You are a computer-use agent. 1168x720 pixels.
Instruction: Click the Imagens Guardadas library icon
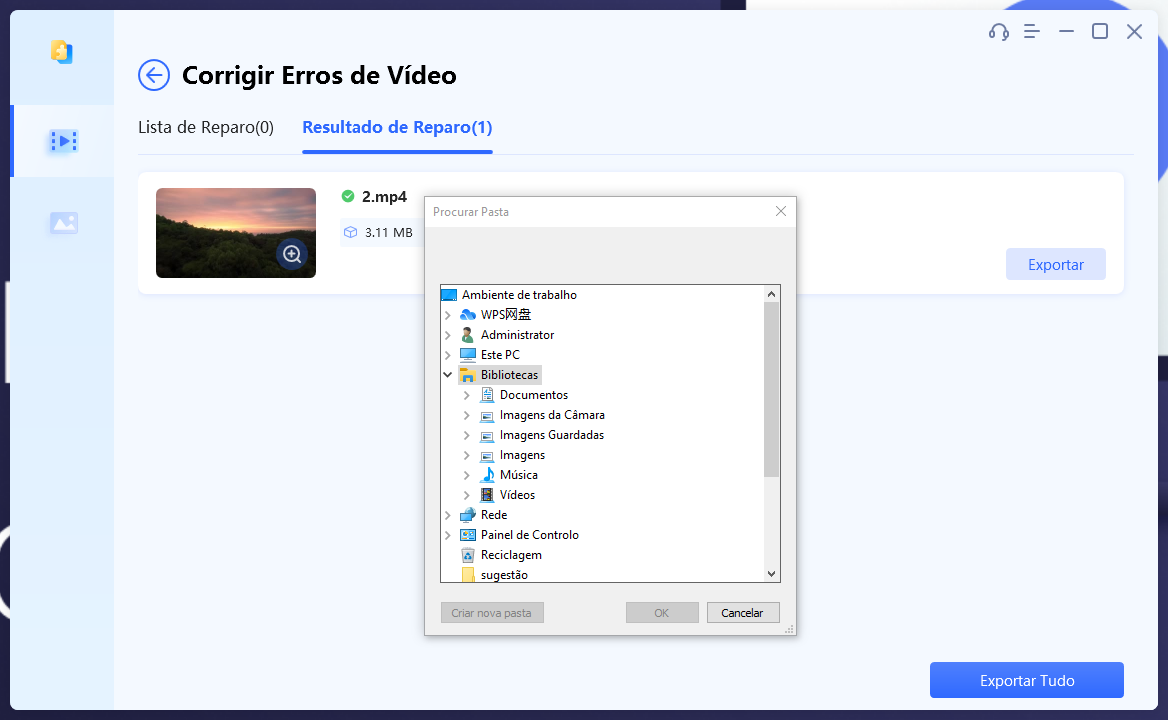click(487, 436)
